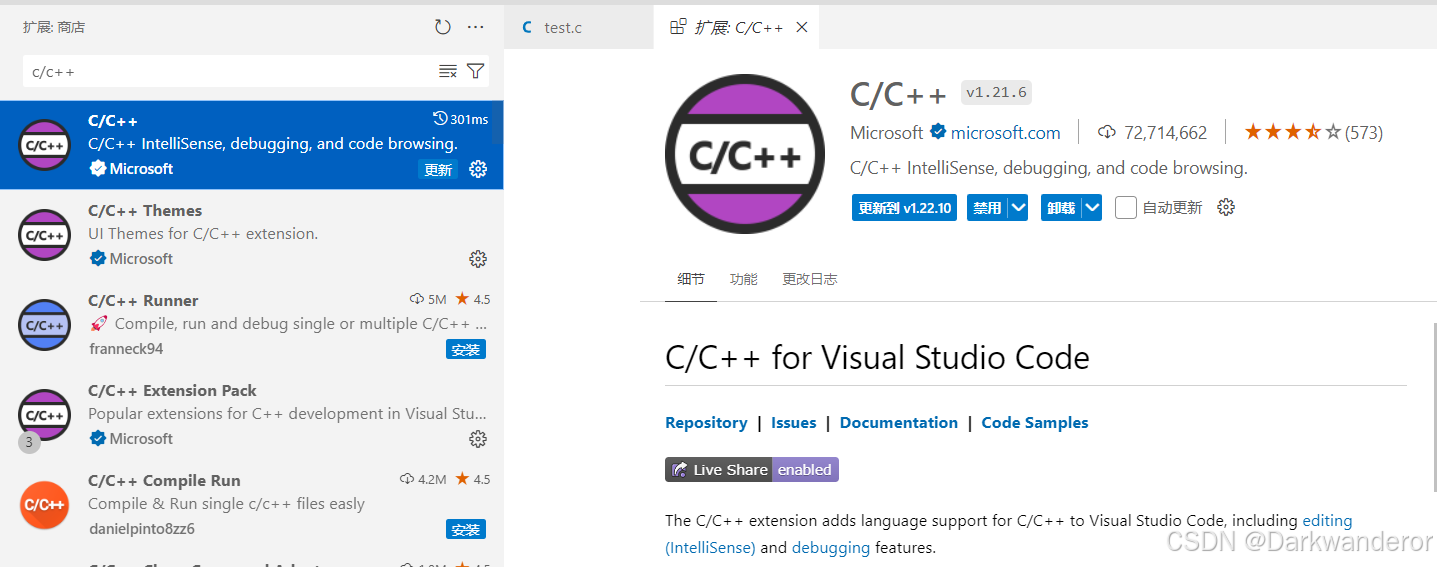The height and width of the screenshot is (567, 1437).
Task: Update the extension to v1.22.10
Action: click(905, 208)
